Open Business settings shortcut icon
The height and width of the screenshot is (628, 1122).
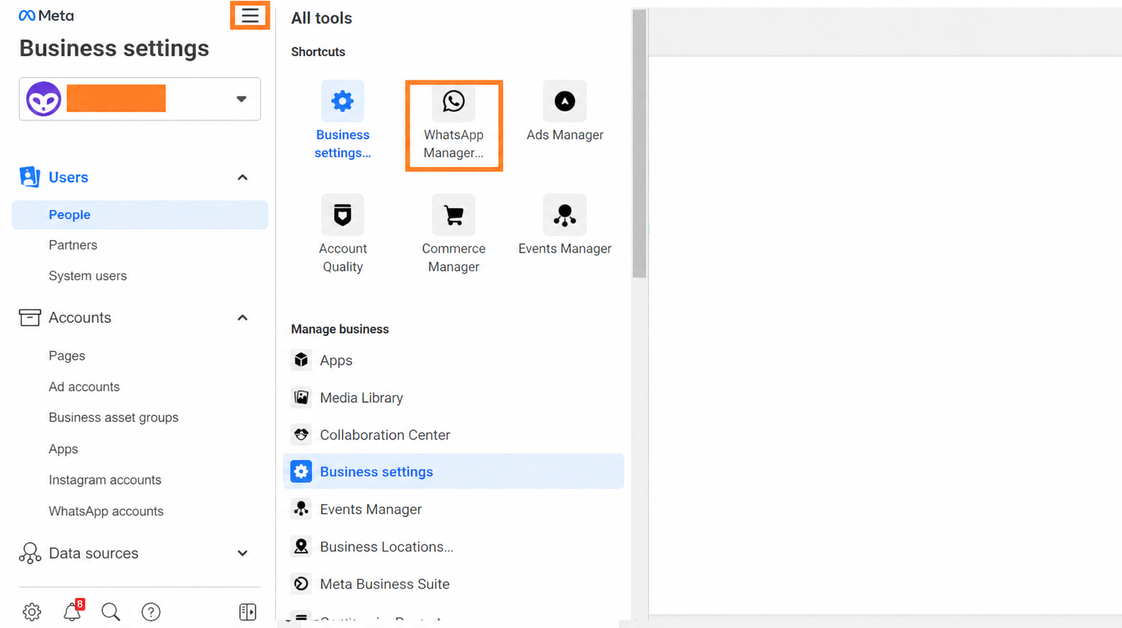(343, 101)
